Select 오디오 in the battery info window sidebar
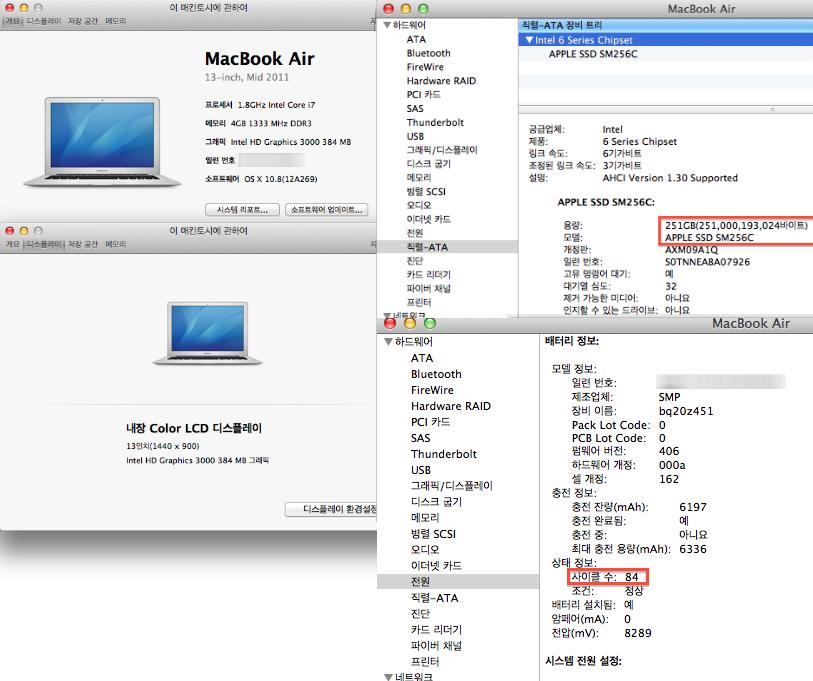Image resolution: width=813 pixels, height=681 pixels. (425, 550)
